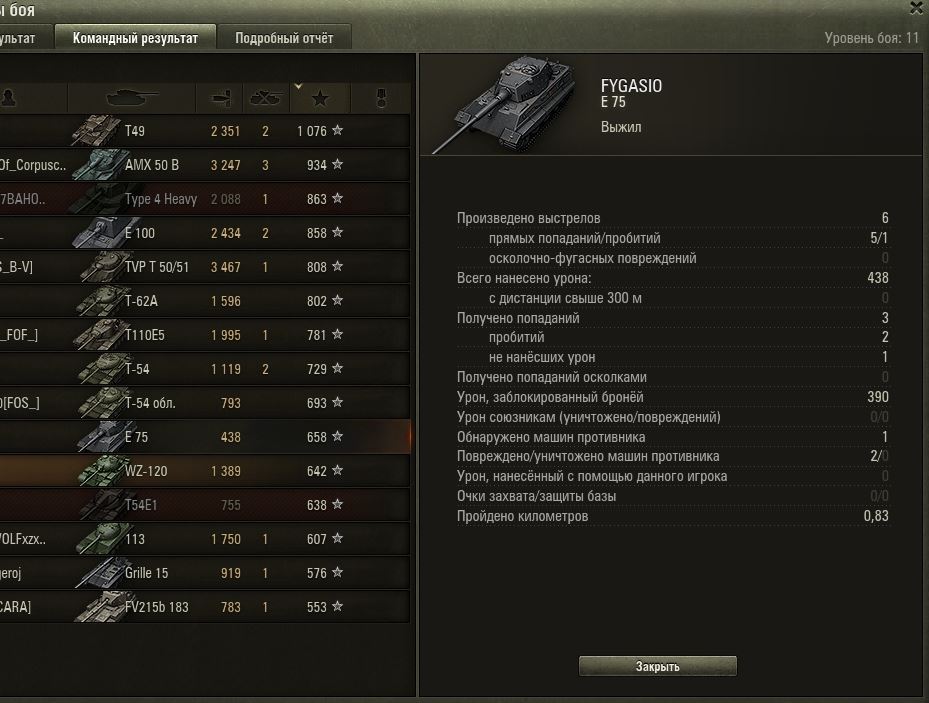Toggle sort arrow above the star column

298,86
